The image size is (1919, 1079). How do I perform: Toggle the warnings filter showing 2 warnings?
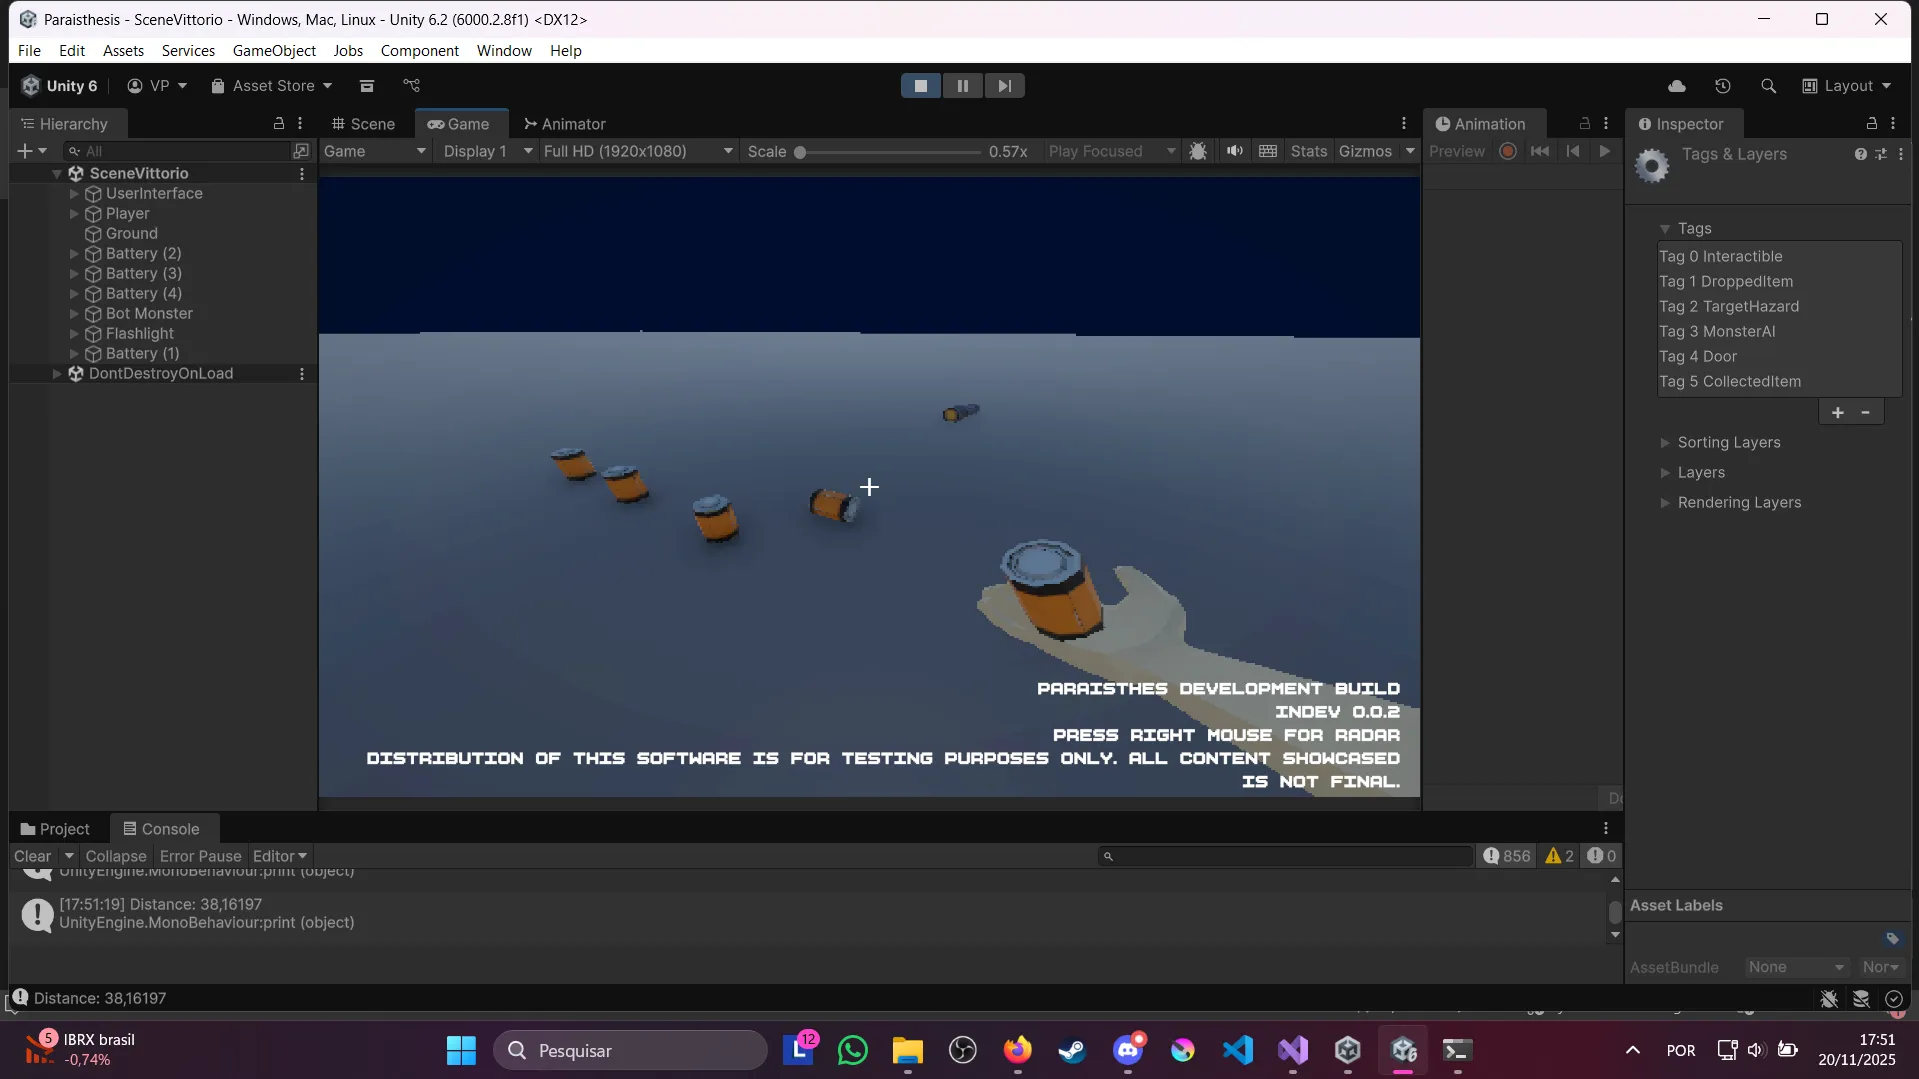pyautogui.click(x=1558, y=856)
